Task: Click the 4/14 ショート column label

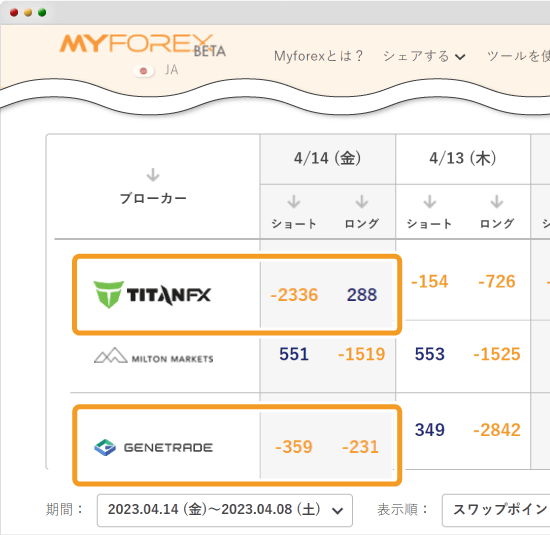Action: click(x=294, y=224)
